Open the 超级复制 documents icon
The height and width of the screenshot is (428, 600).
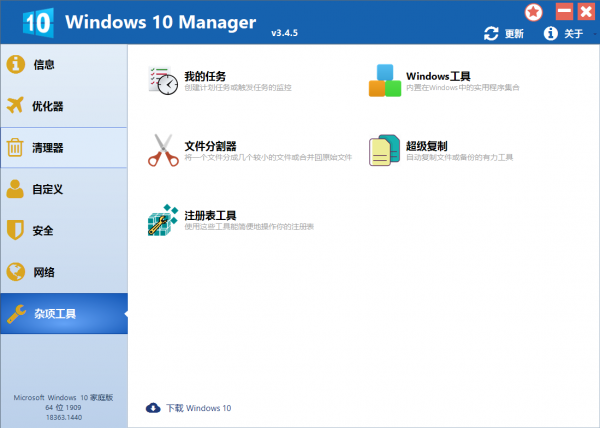384,150
